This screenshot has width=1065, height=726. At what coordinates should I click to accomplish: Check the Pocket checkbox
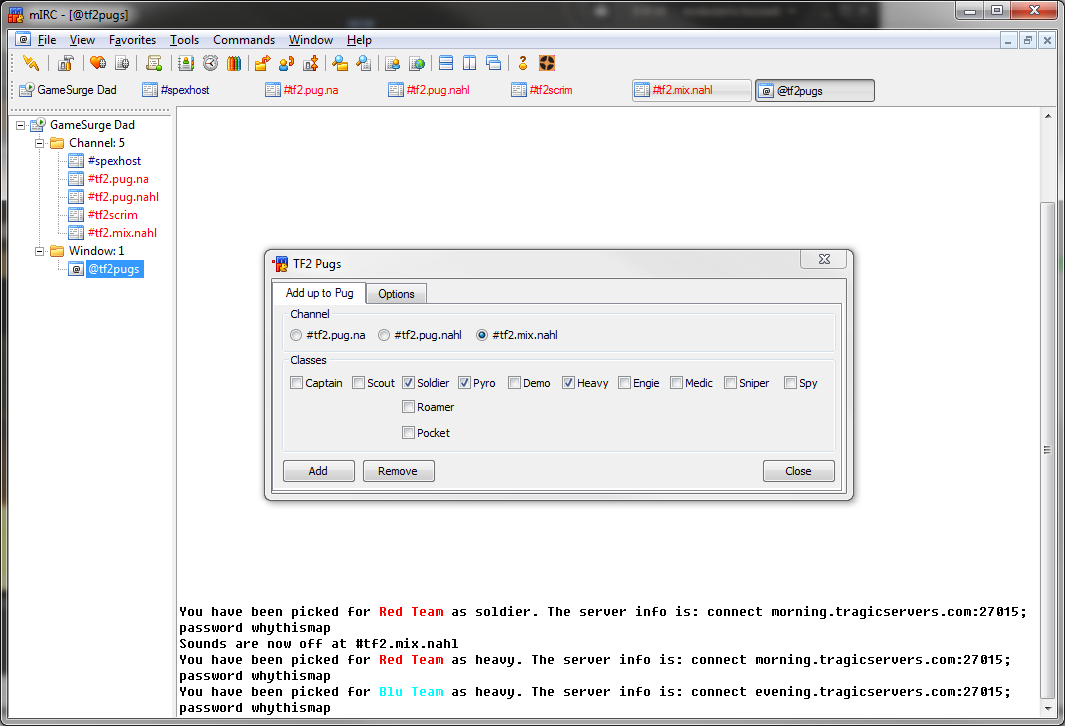click(x=408, y=433)
